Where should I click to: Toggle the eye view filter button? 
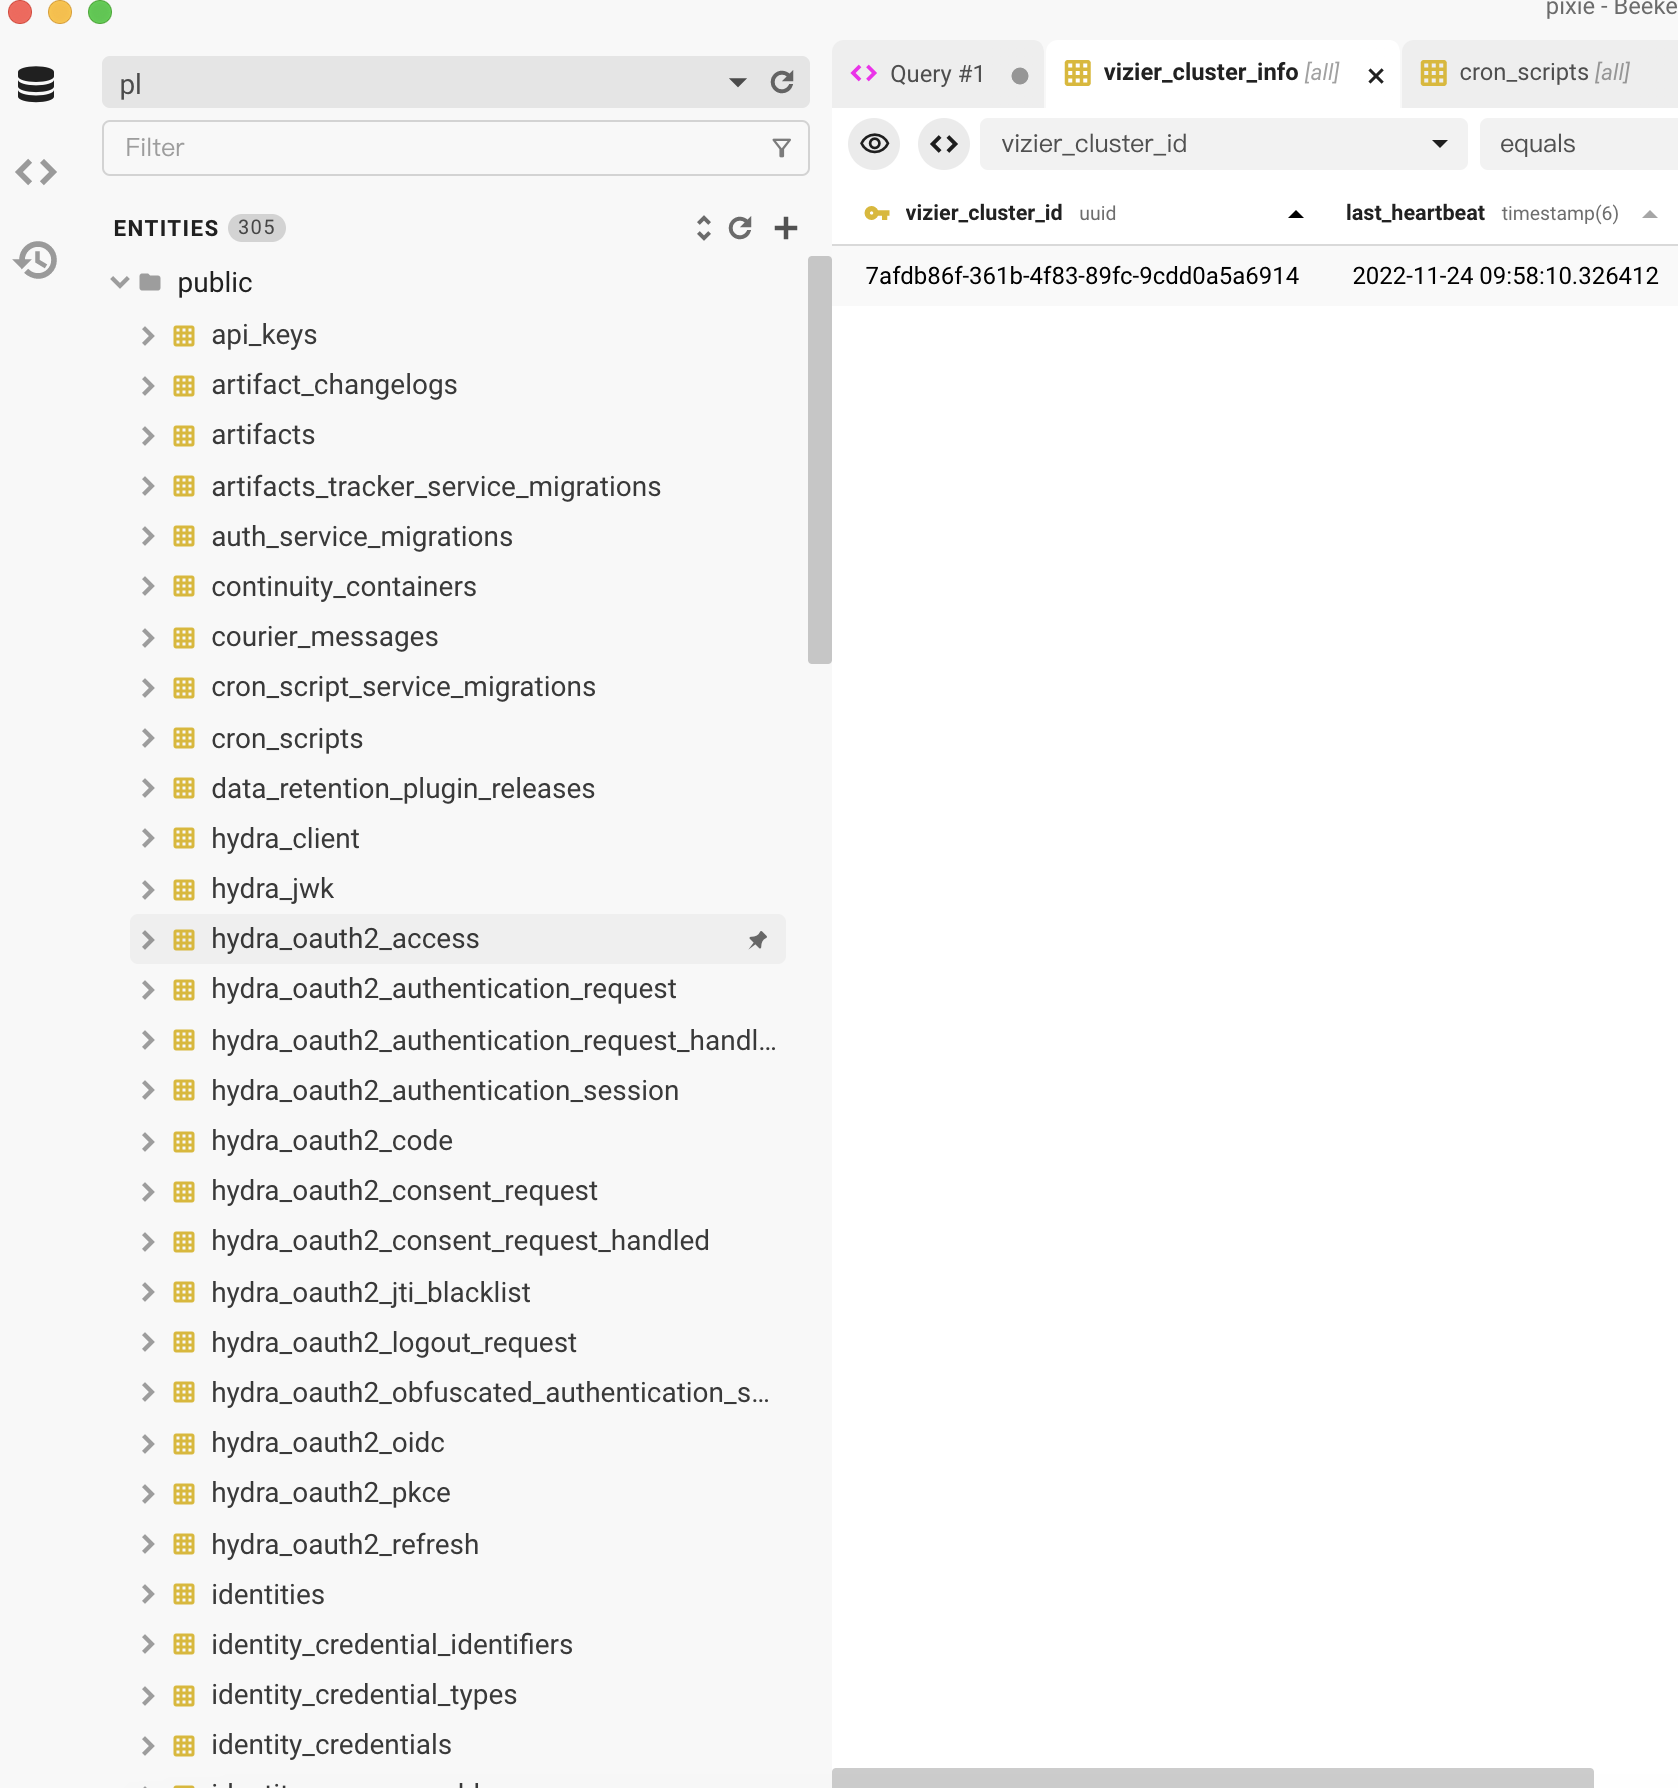(x=874, y=144)
